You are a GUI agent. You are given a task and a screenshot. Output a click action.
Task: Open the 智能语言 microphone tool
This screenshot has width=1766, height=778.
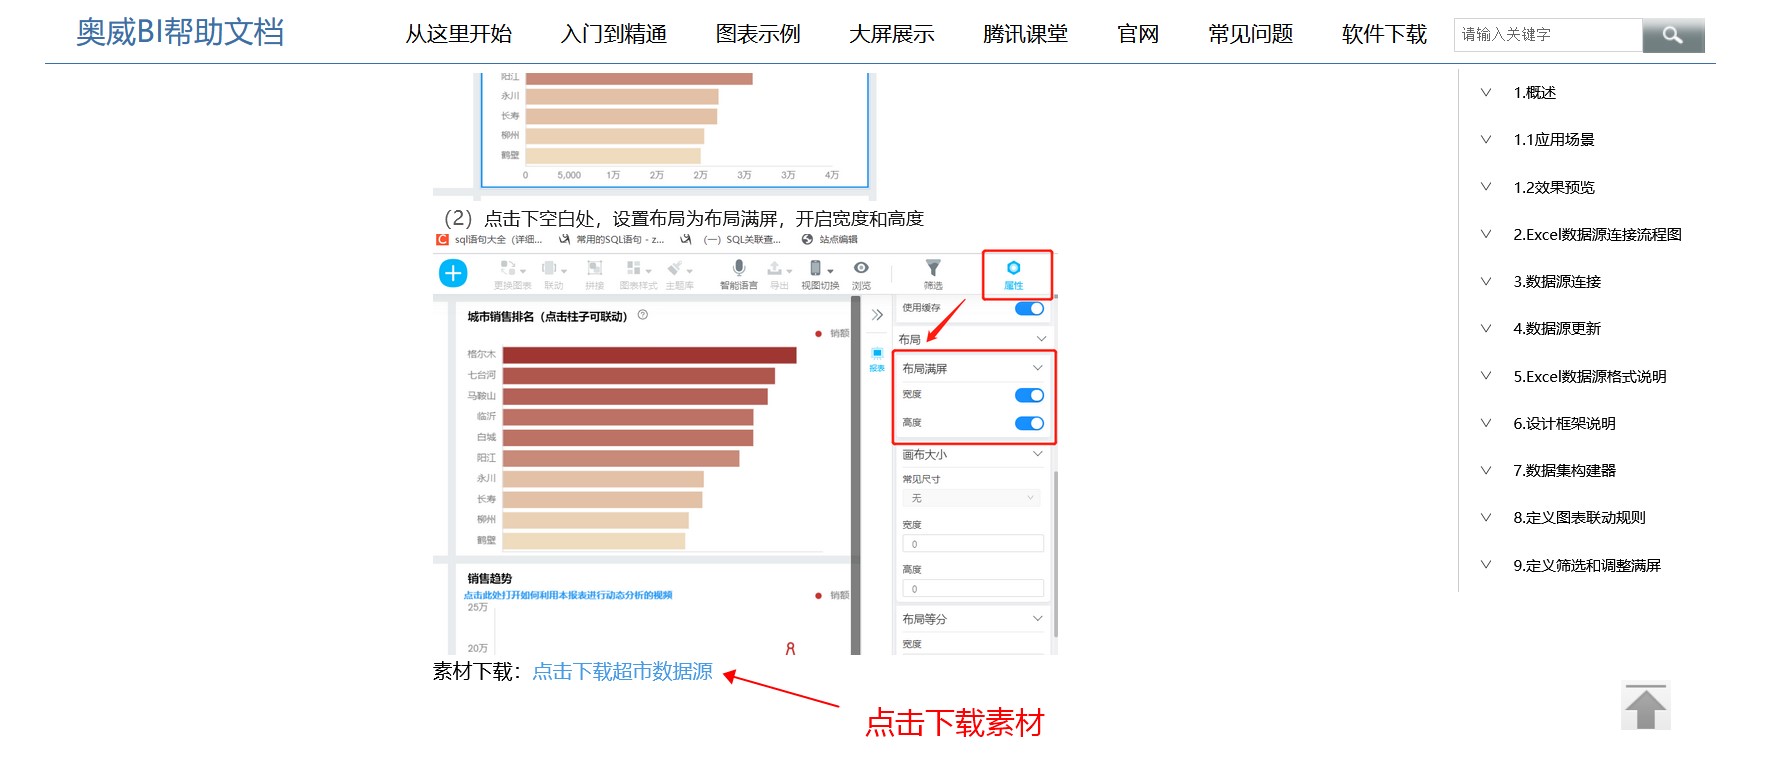(739, 273)
